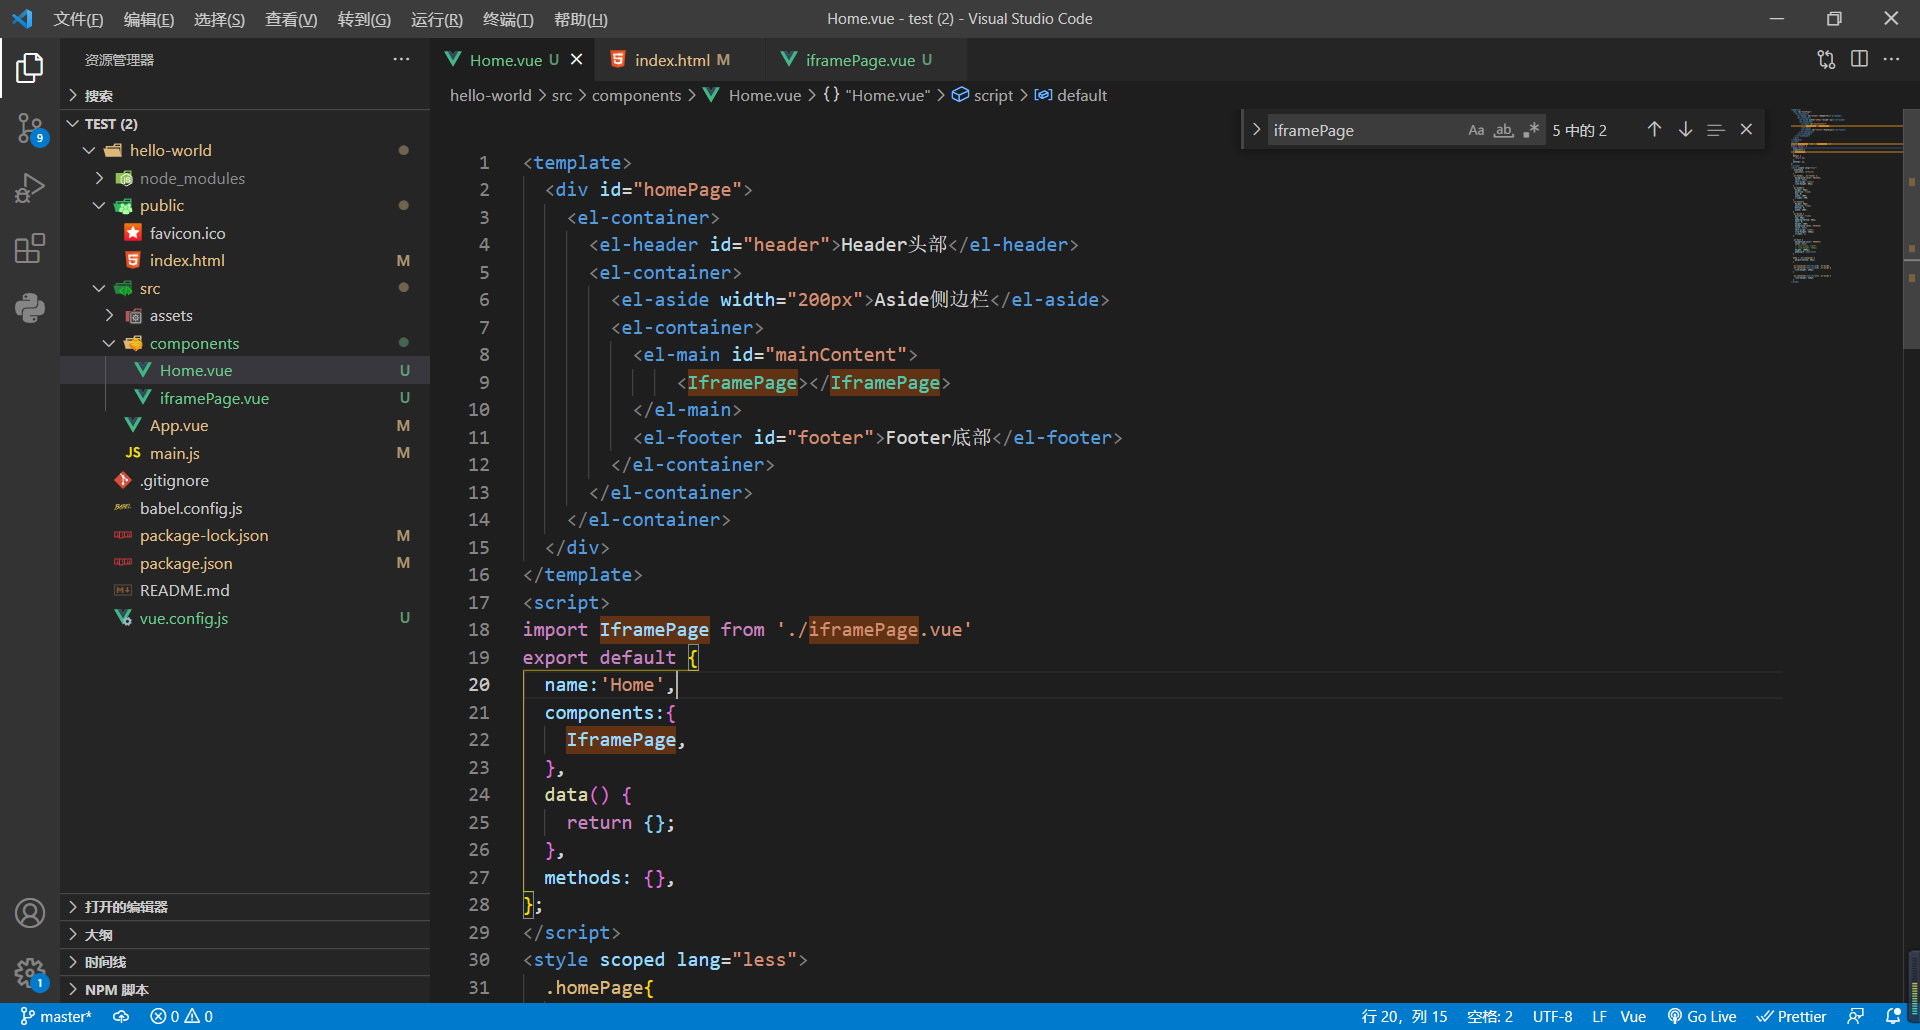Screen dimensions: 1920x1030
Task: Expand the 打开的编辑器 section
Action: click(x=245, y=907)
